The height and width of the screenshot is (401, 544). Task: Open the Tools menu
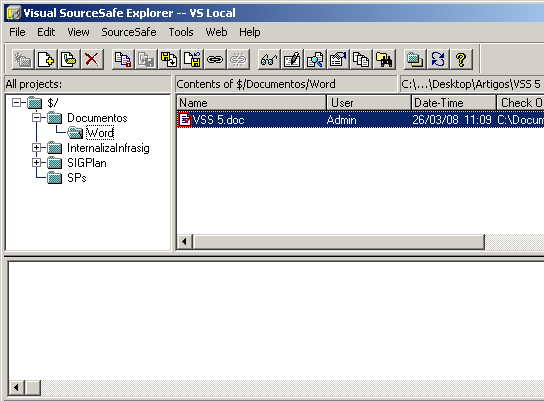click(181, 32)
